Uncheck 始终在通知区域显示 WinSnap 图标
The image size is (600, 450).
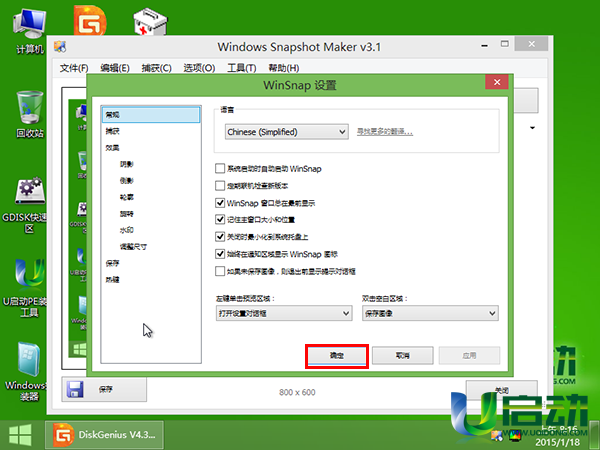(x=220, y=254)
